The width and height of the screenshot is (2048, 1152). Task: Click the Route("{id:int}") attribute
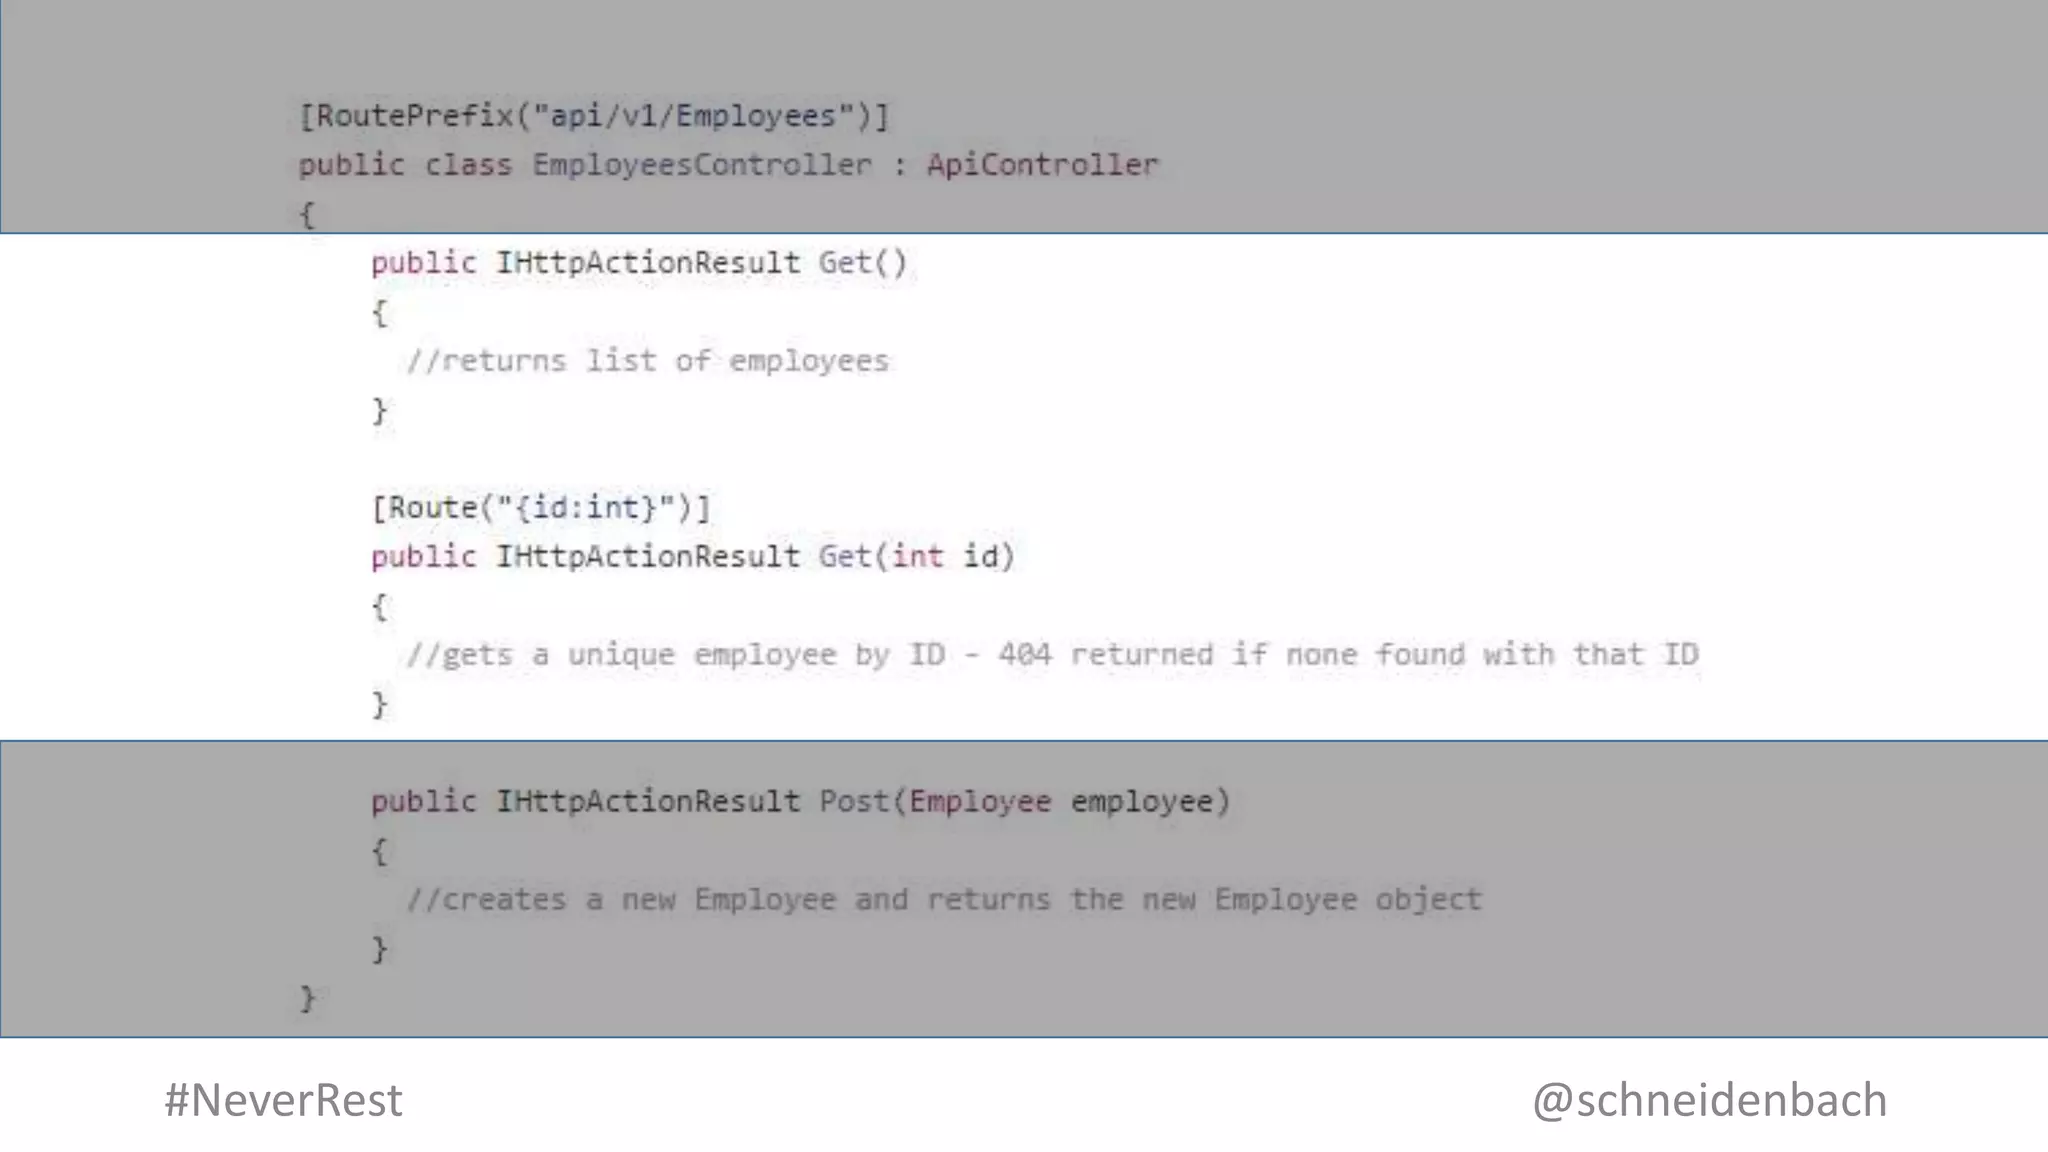[x=541, y=508]
